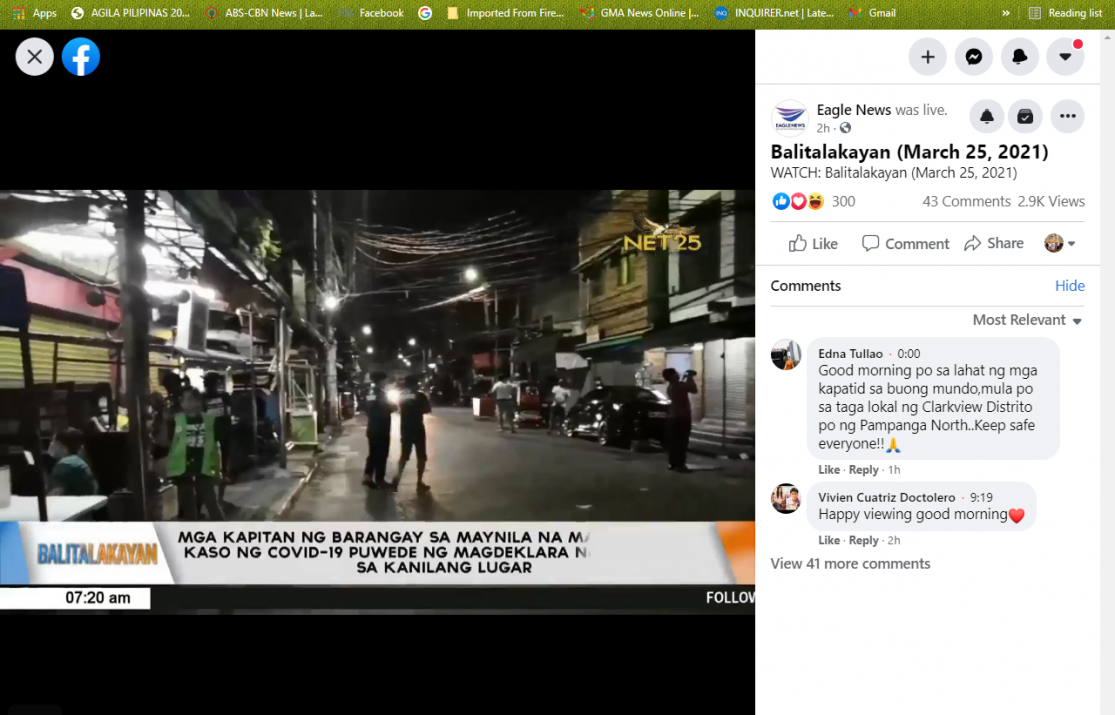Click the Comment button
The image size is (1115, 715).
[x=905, y=244]
